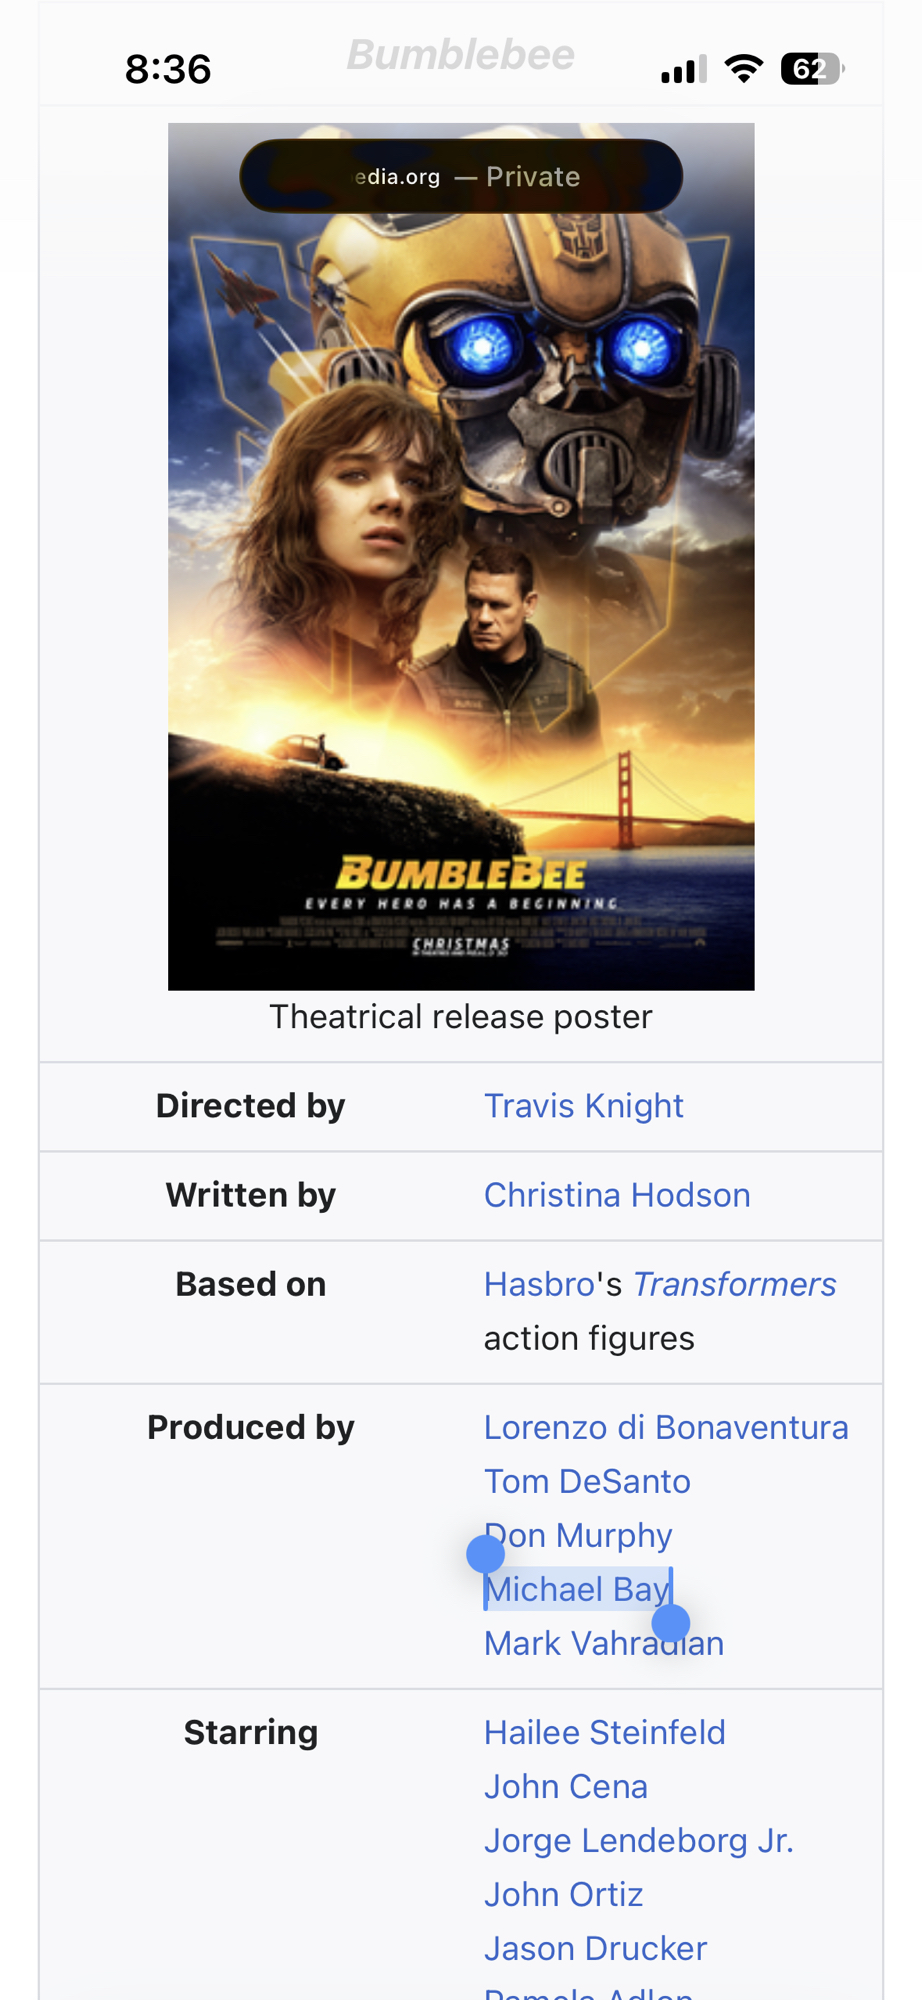Tap the battery level indicator
Image resolution: width=922 pixels, height=2000 pixels.
click(812, 69)
